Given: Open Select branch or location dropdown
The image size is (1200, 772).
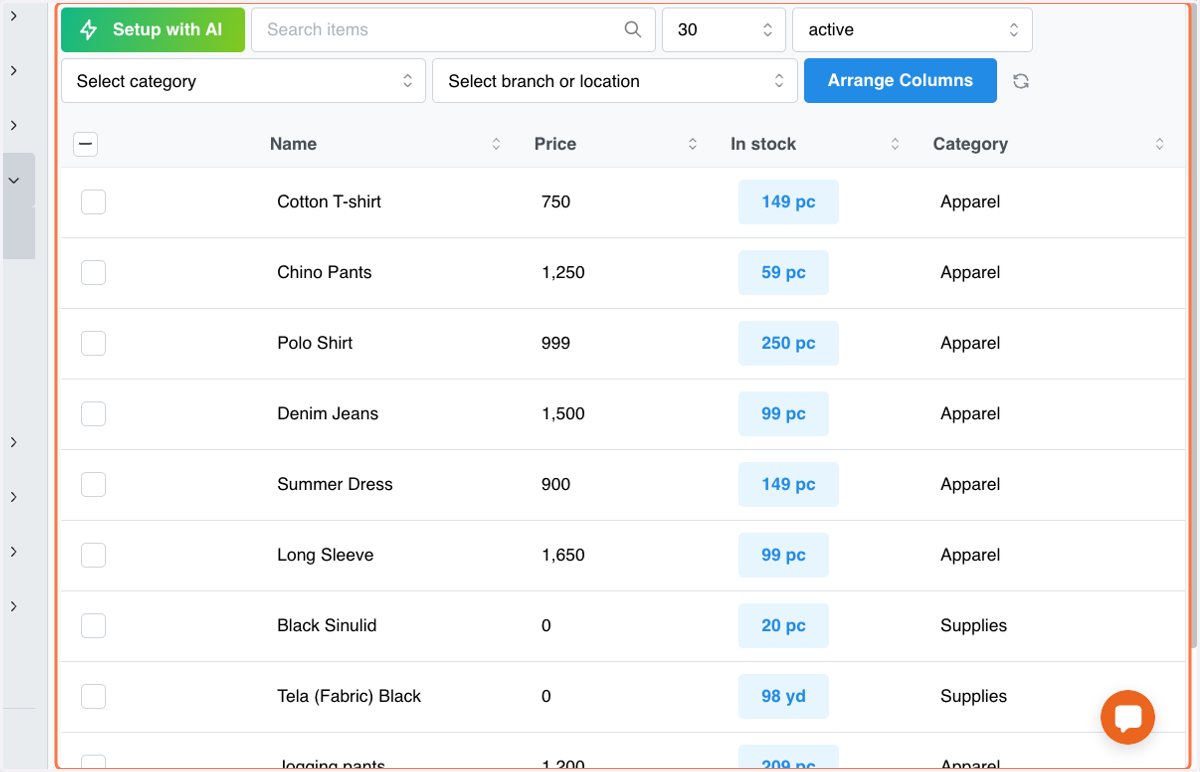Looking at the screenshot, I should pyautogui.click(x=615, y=81).
